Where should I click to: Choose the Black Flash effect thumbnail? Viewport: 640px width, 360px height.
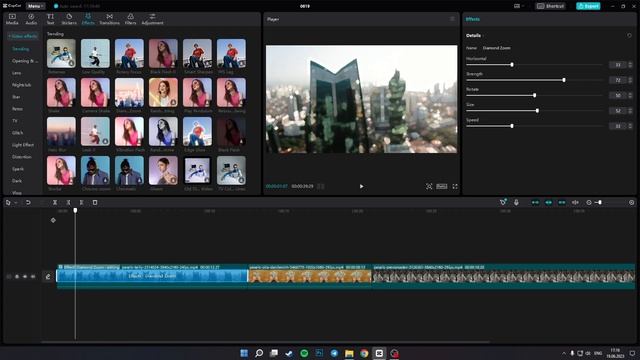[x=231, y=131]
